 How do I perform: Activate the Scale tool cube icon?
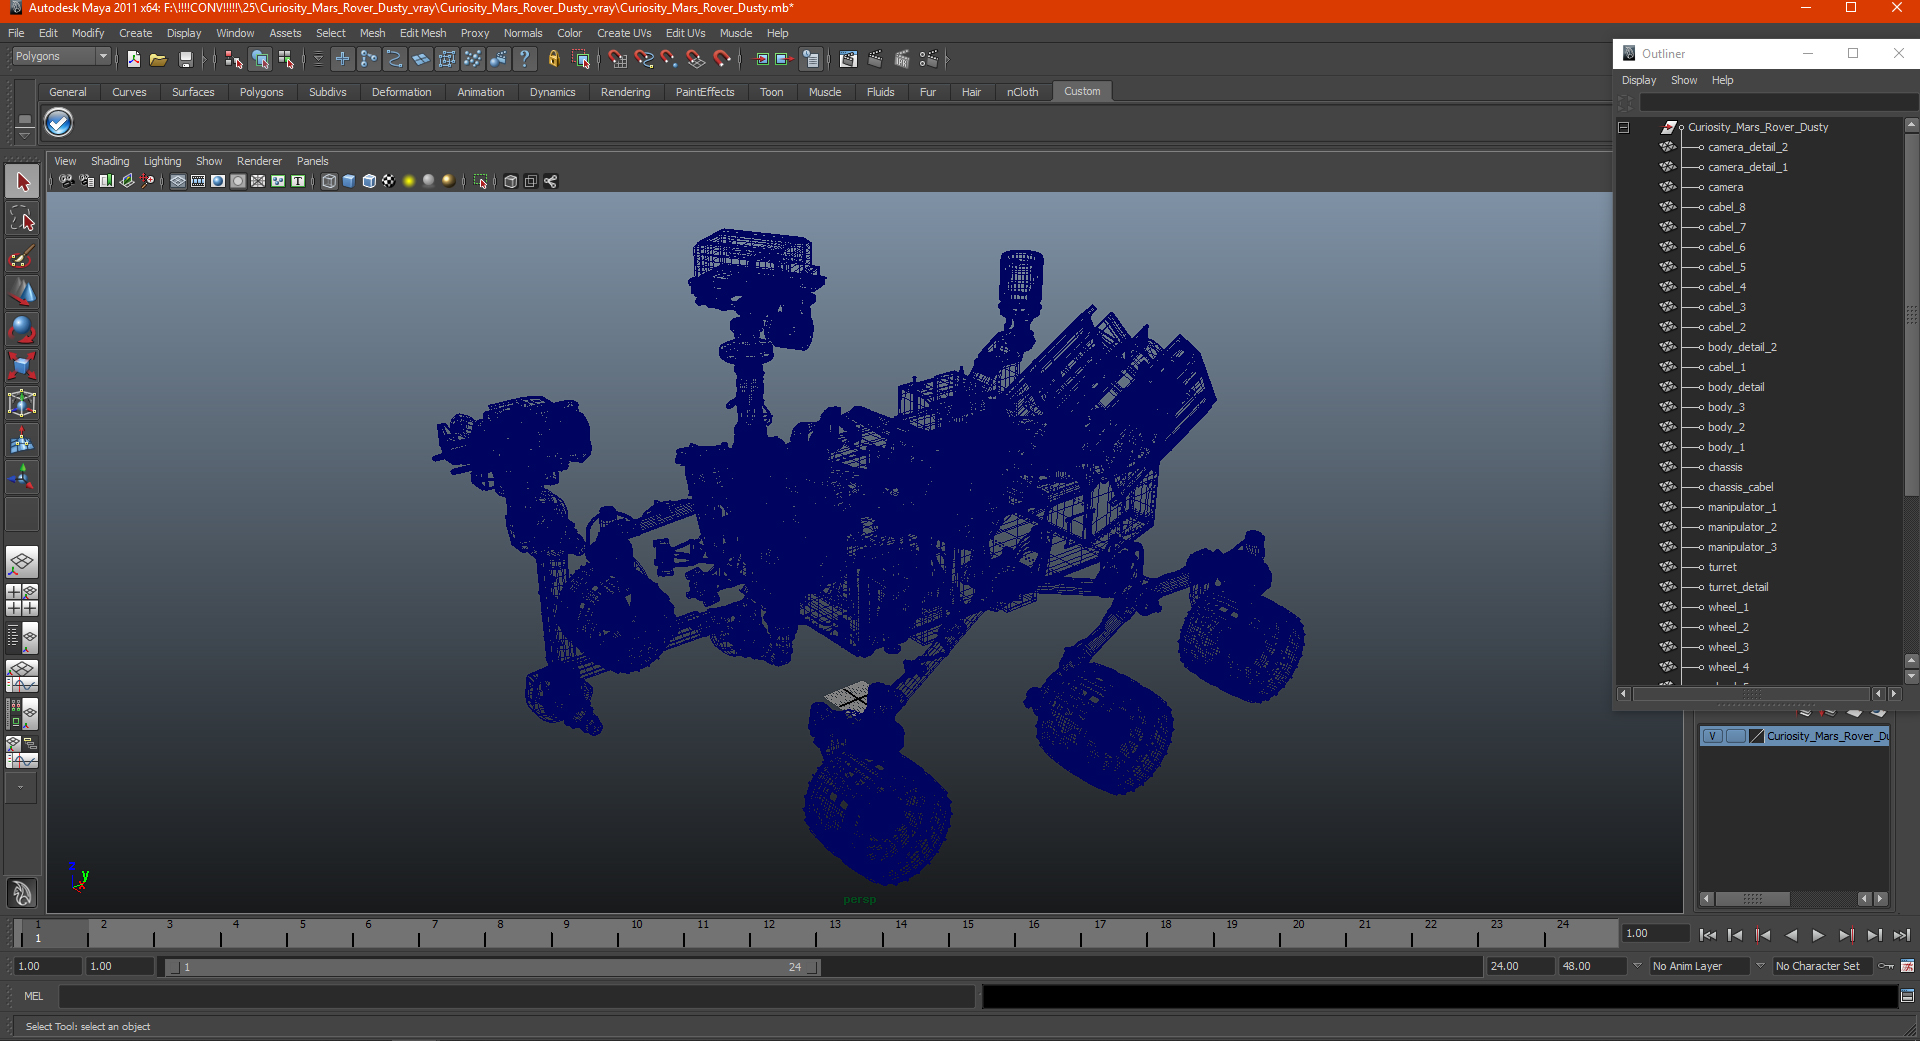(22, 366)
